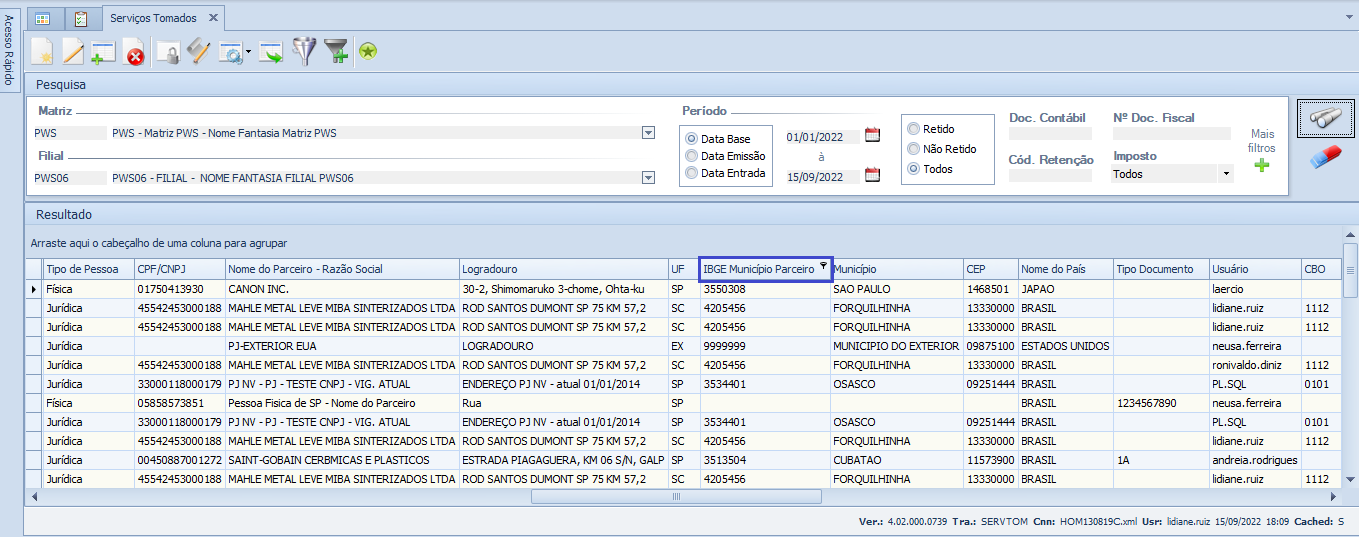The image size is (1359, 537).
Task: Click the padlock lock icon in toolbar
Action: click(x=167, y=52)
